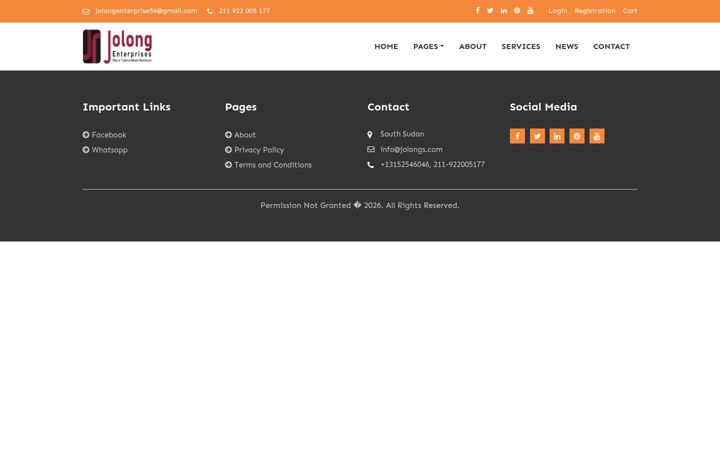Click the LinkedIn icon in top orange bar

(x=504, y=11)
